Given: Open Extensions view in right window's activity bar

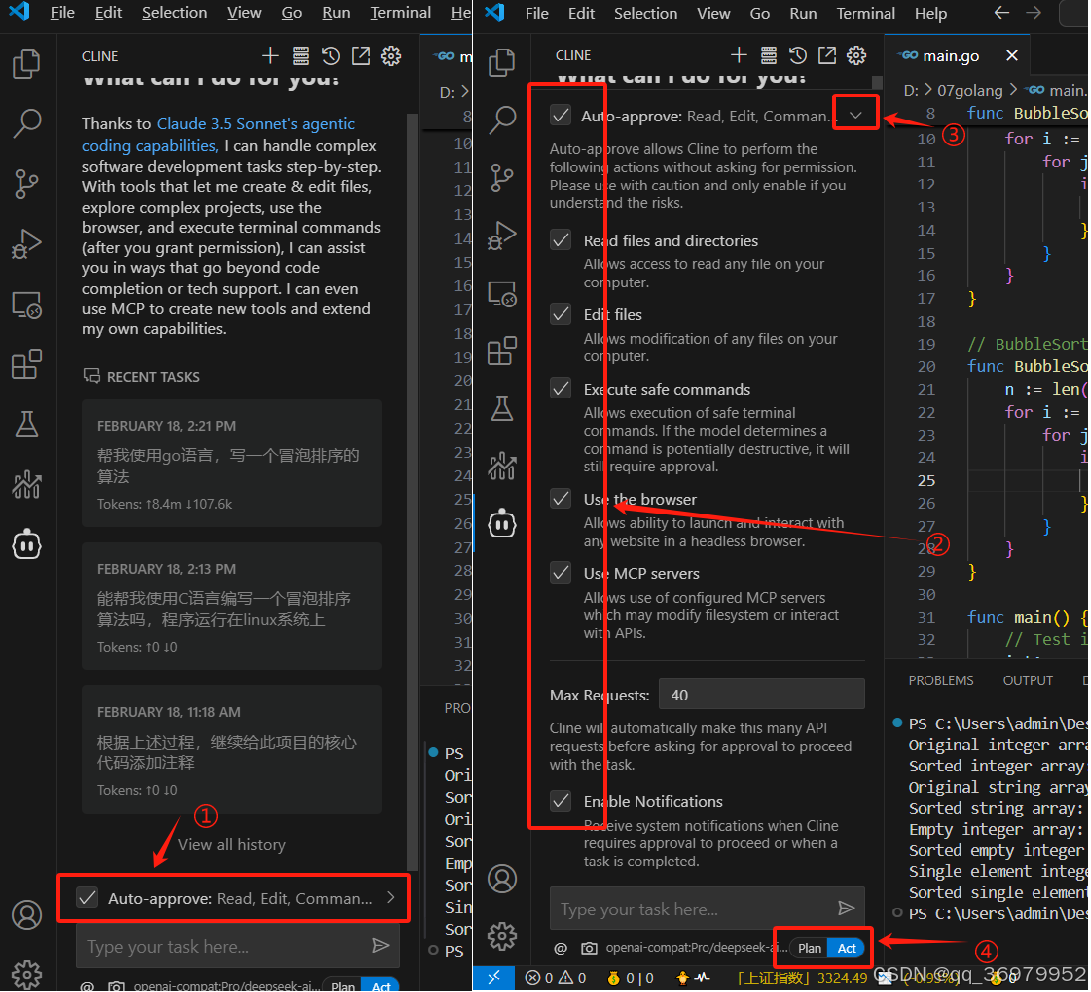Looking at the screenshot, I should [x=502, y=351].
